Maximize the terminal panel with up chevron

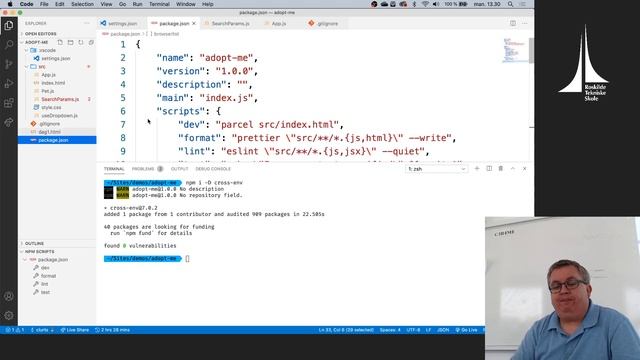(x=513, y=169)
